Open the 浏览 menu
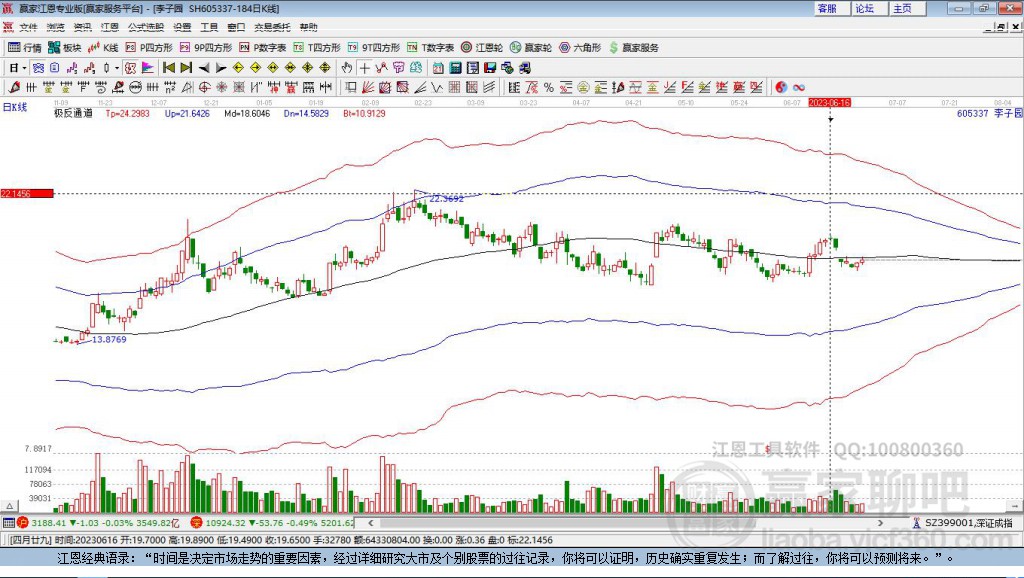The width and height of the screenshot is (1024, 578). coord(56,27)
